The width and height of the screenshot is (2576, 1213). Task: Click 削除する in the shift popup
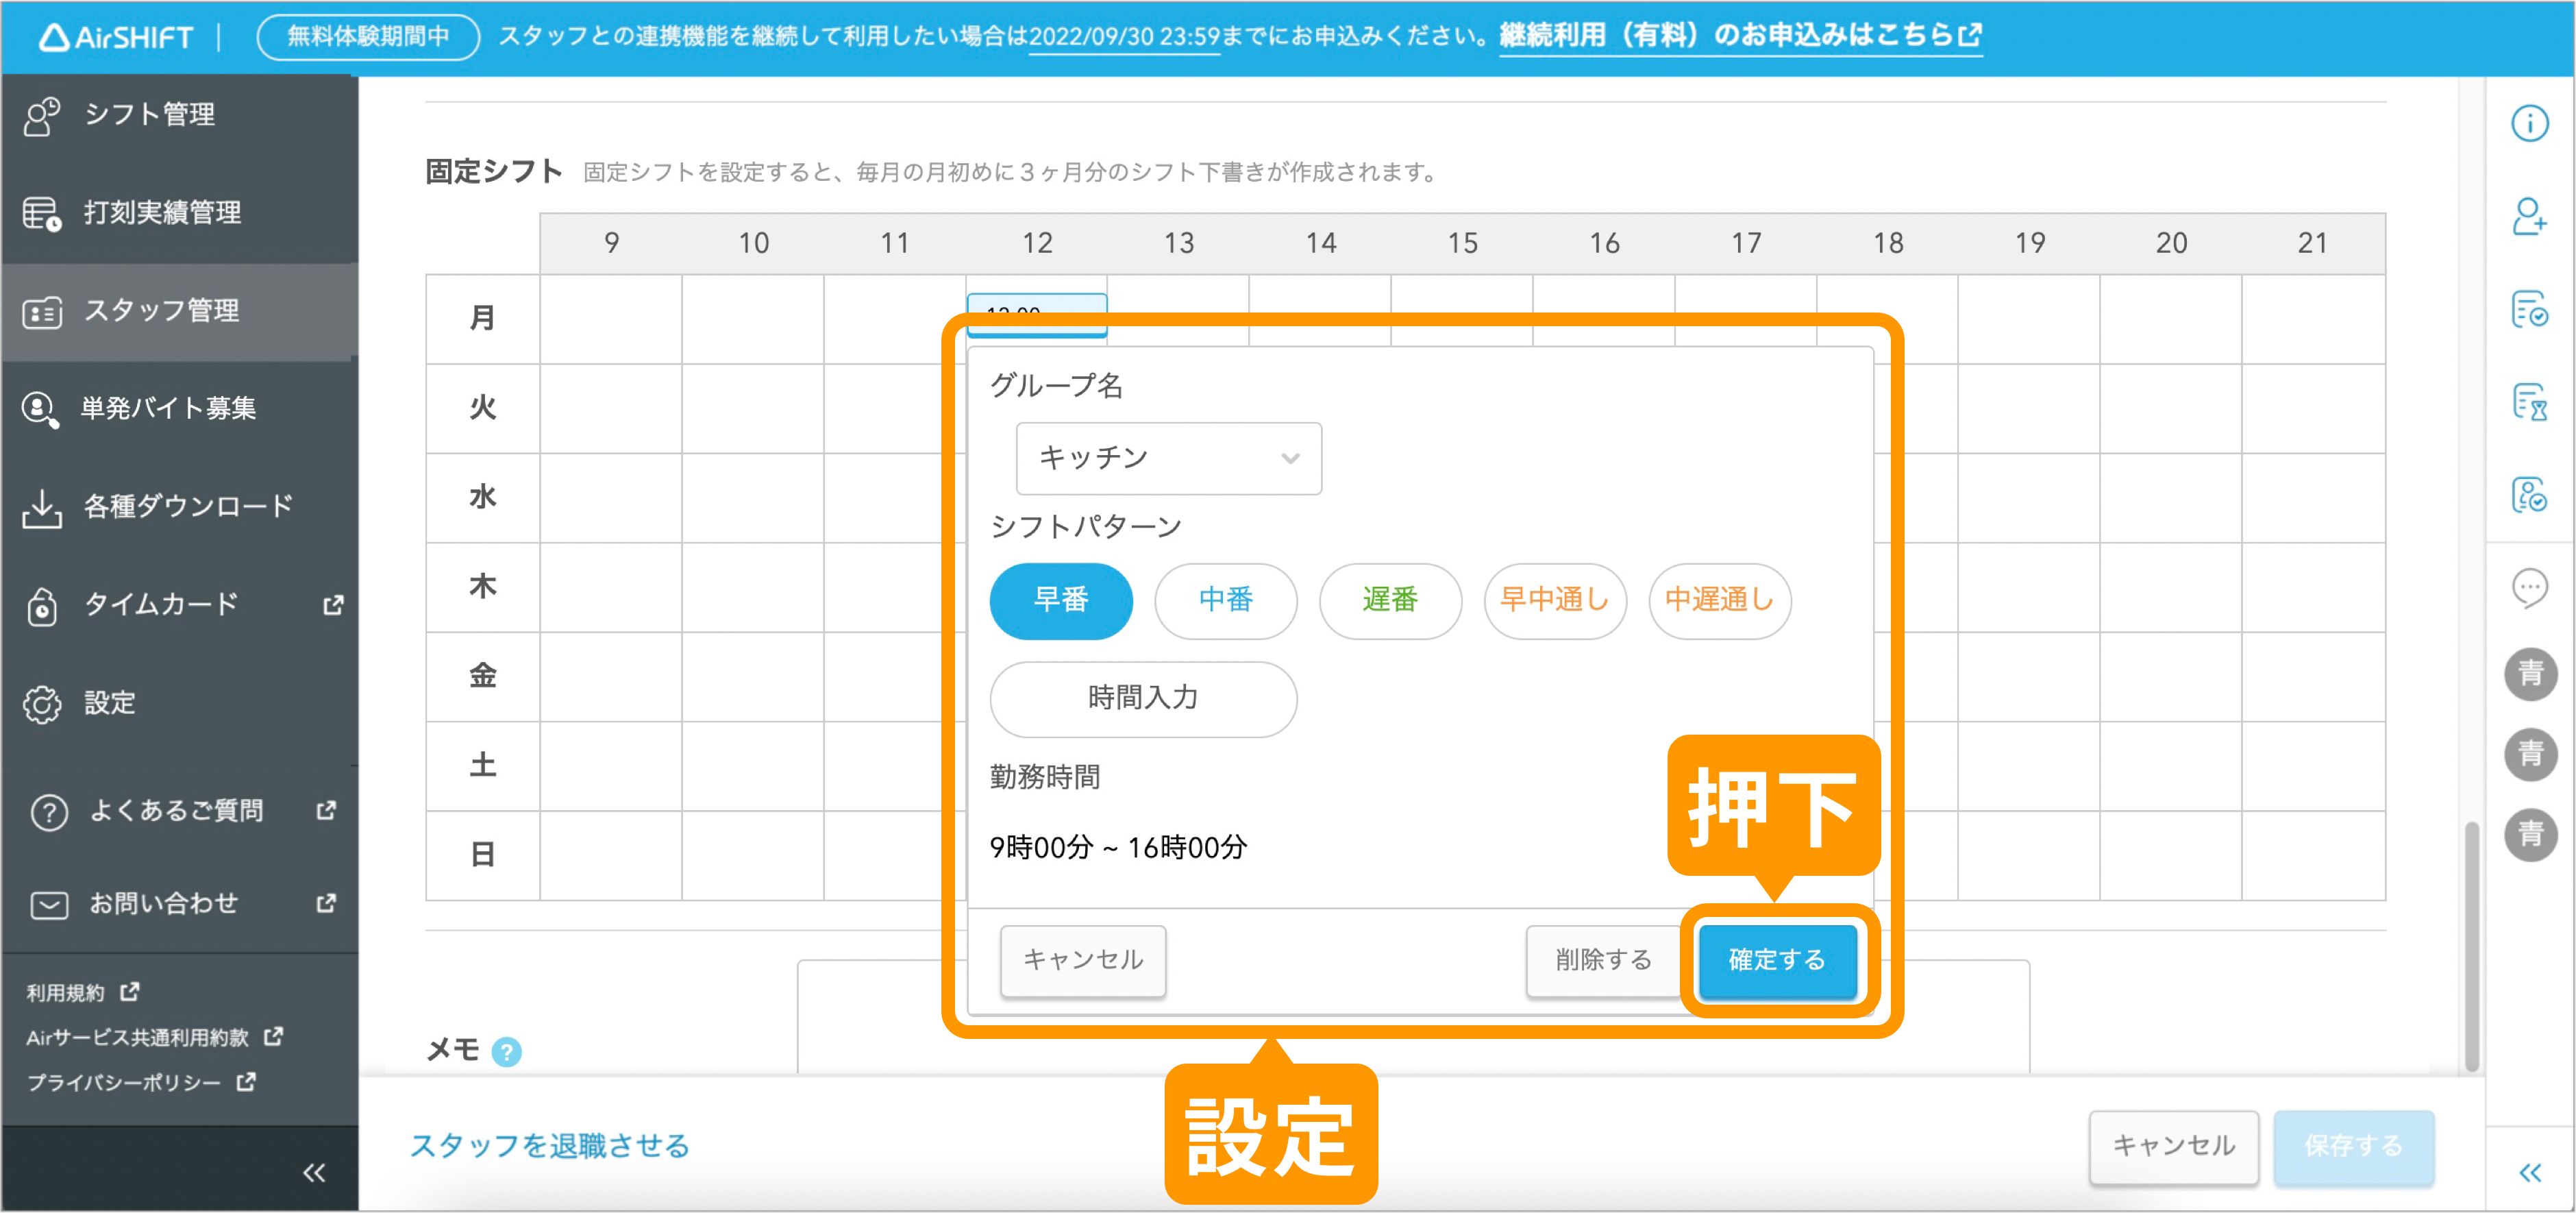coord(1603,960)
